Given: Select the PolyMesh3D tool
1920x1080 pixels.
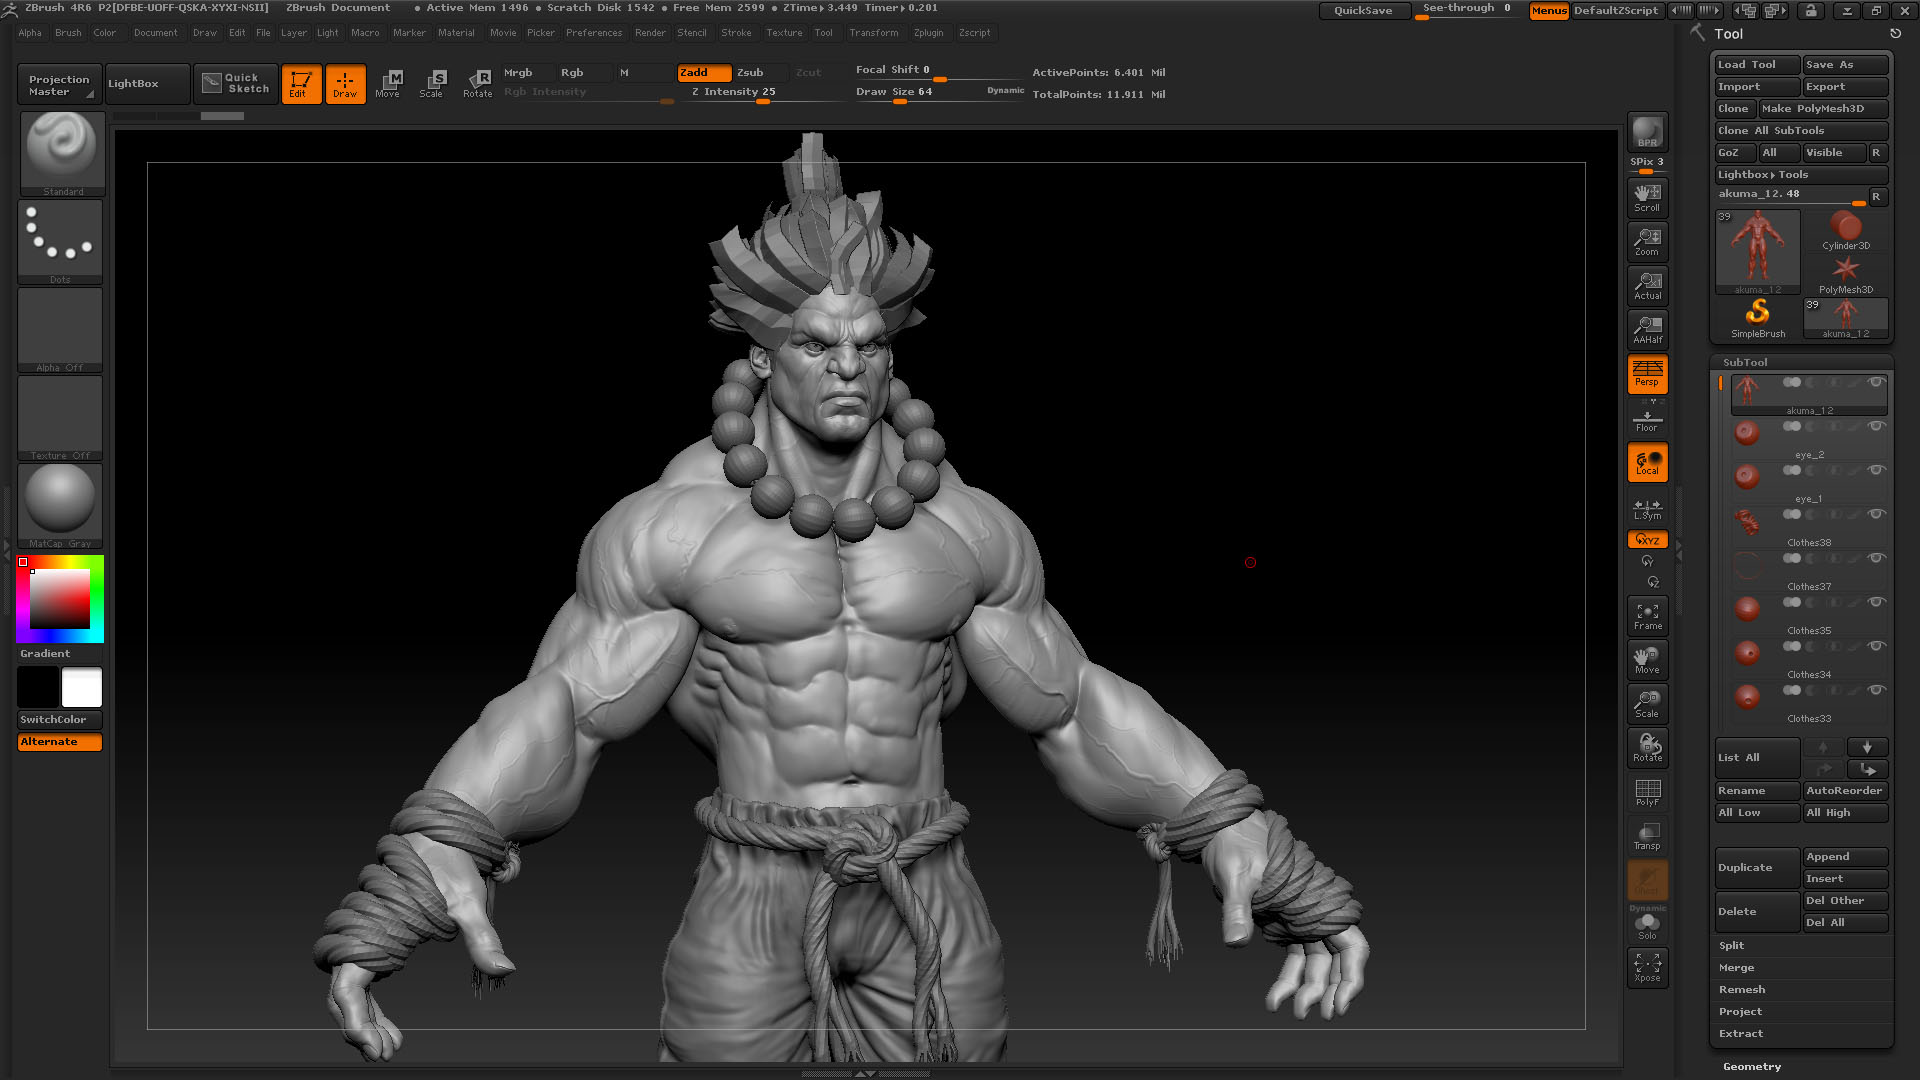Looking at the screenshot, I should pos(1846,275).
